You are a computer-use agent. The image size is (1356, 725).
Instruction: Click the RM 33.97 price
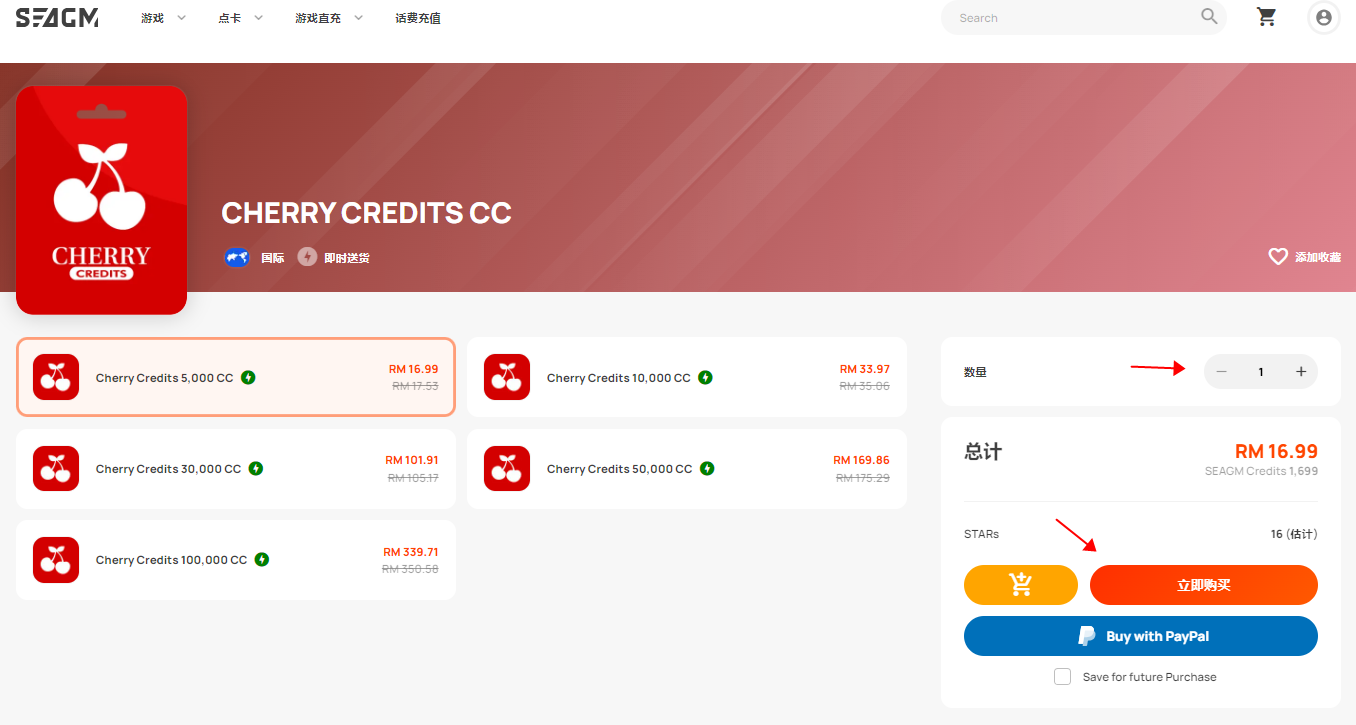pyautogui.click(x=864, y=370)
